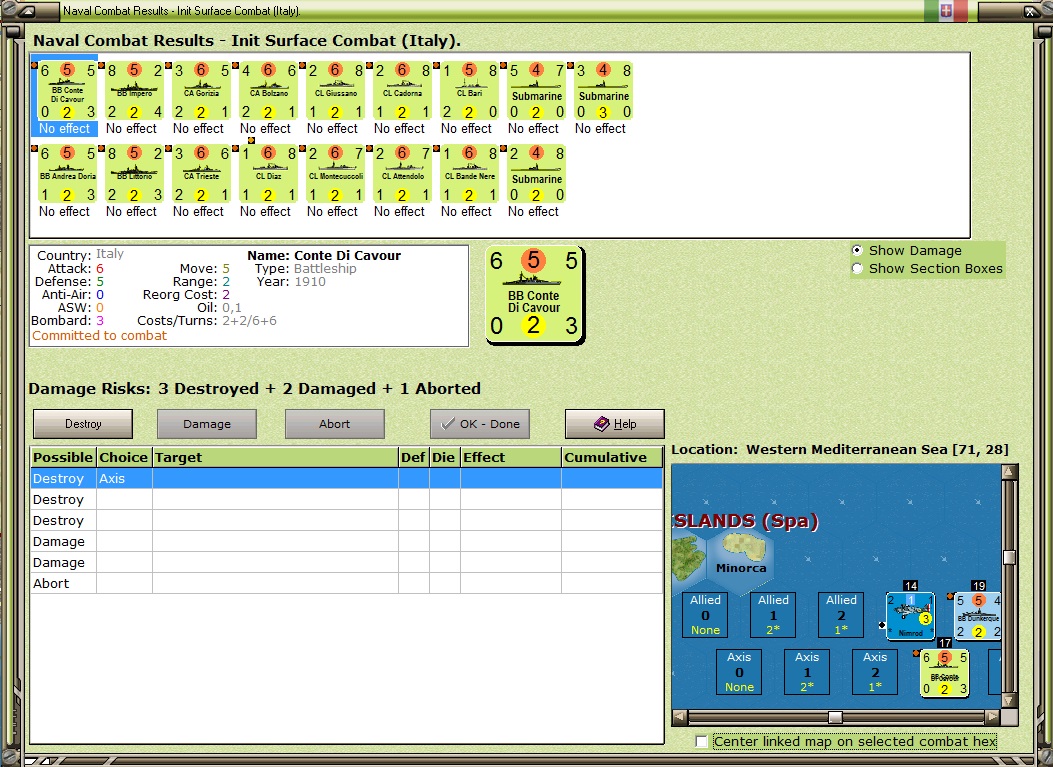Click the Axis 0 None section box

click(739, 672)
